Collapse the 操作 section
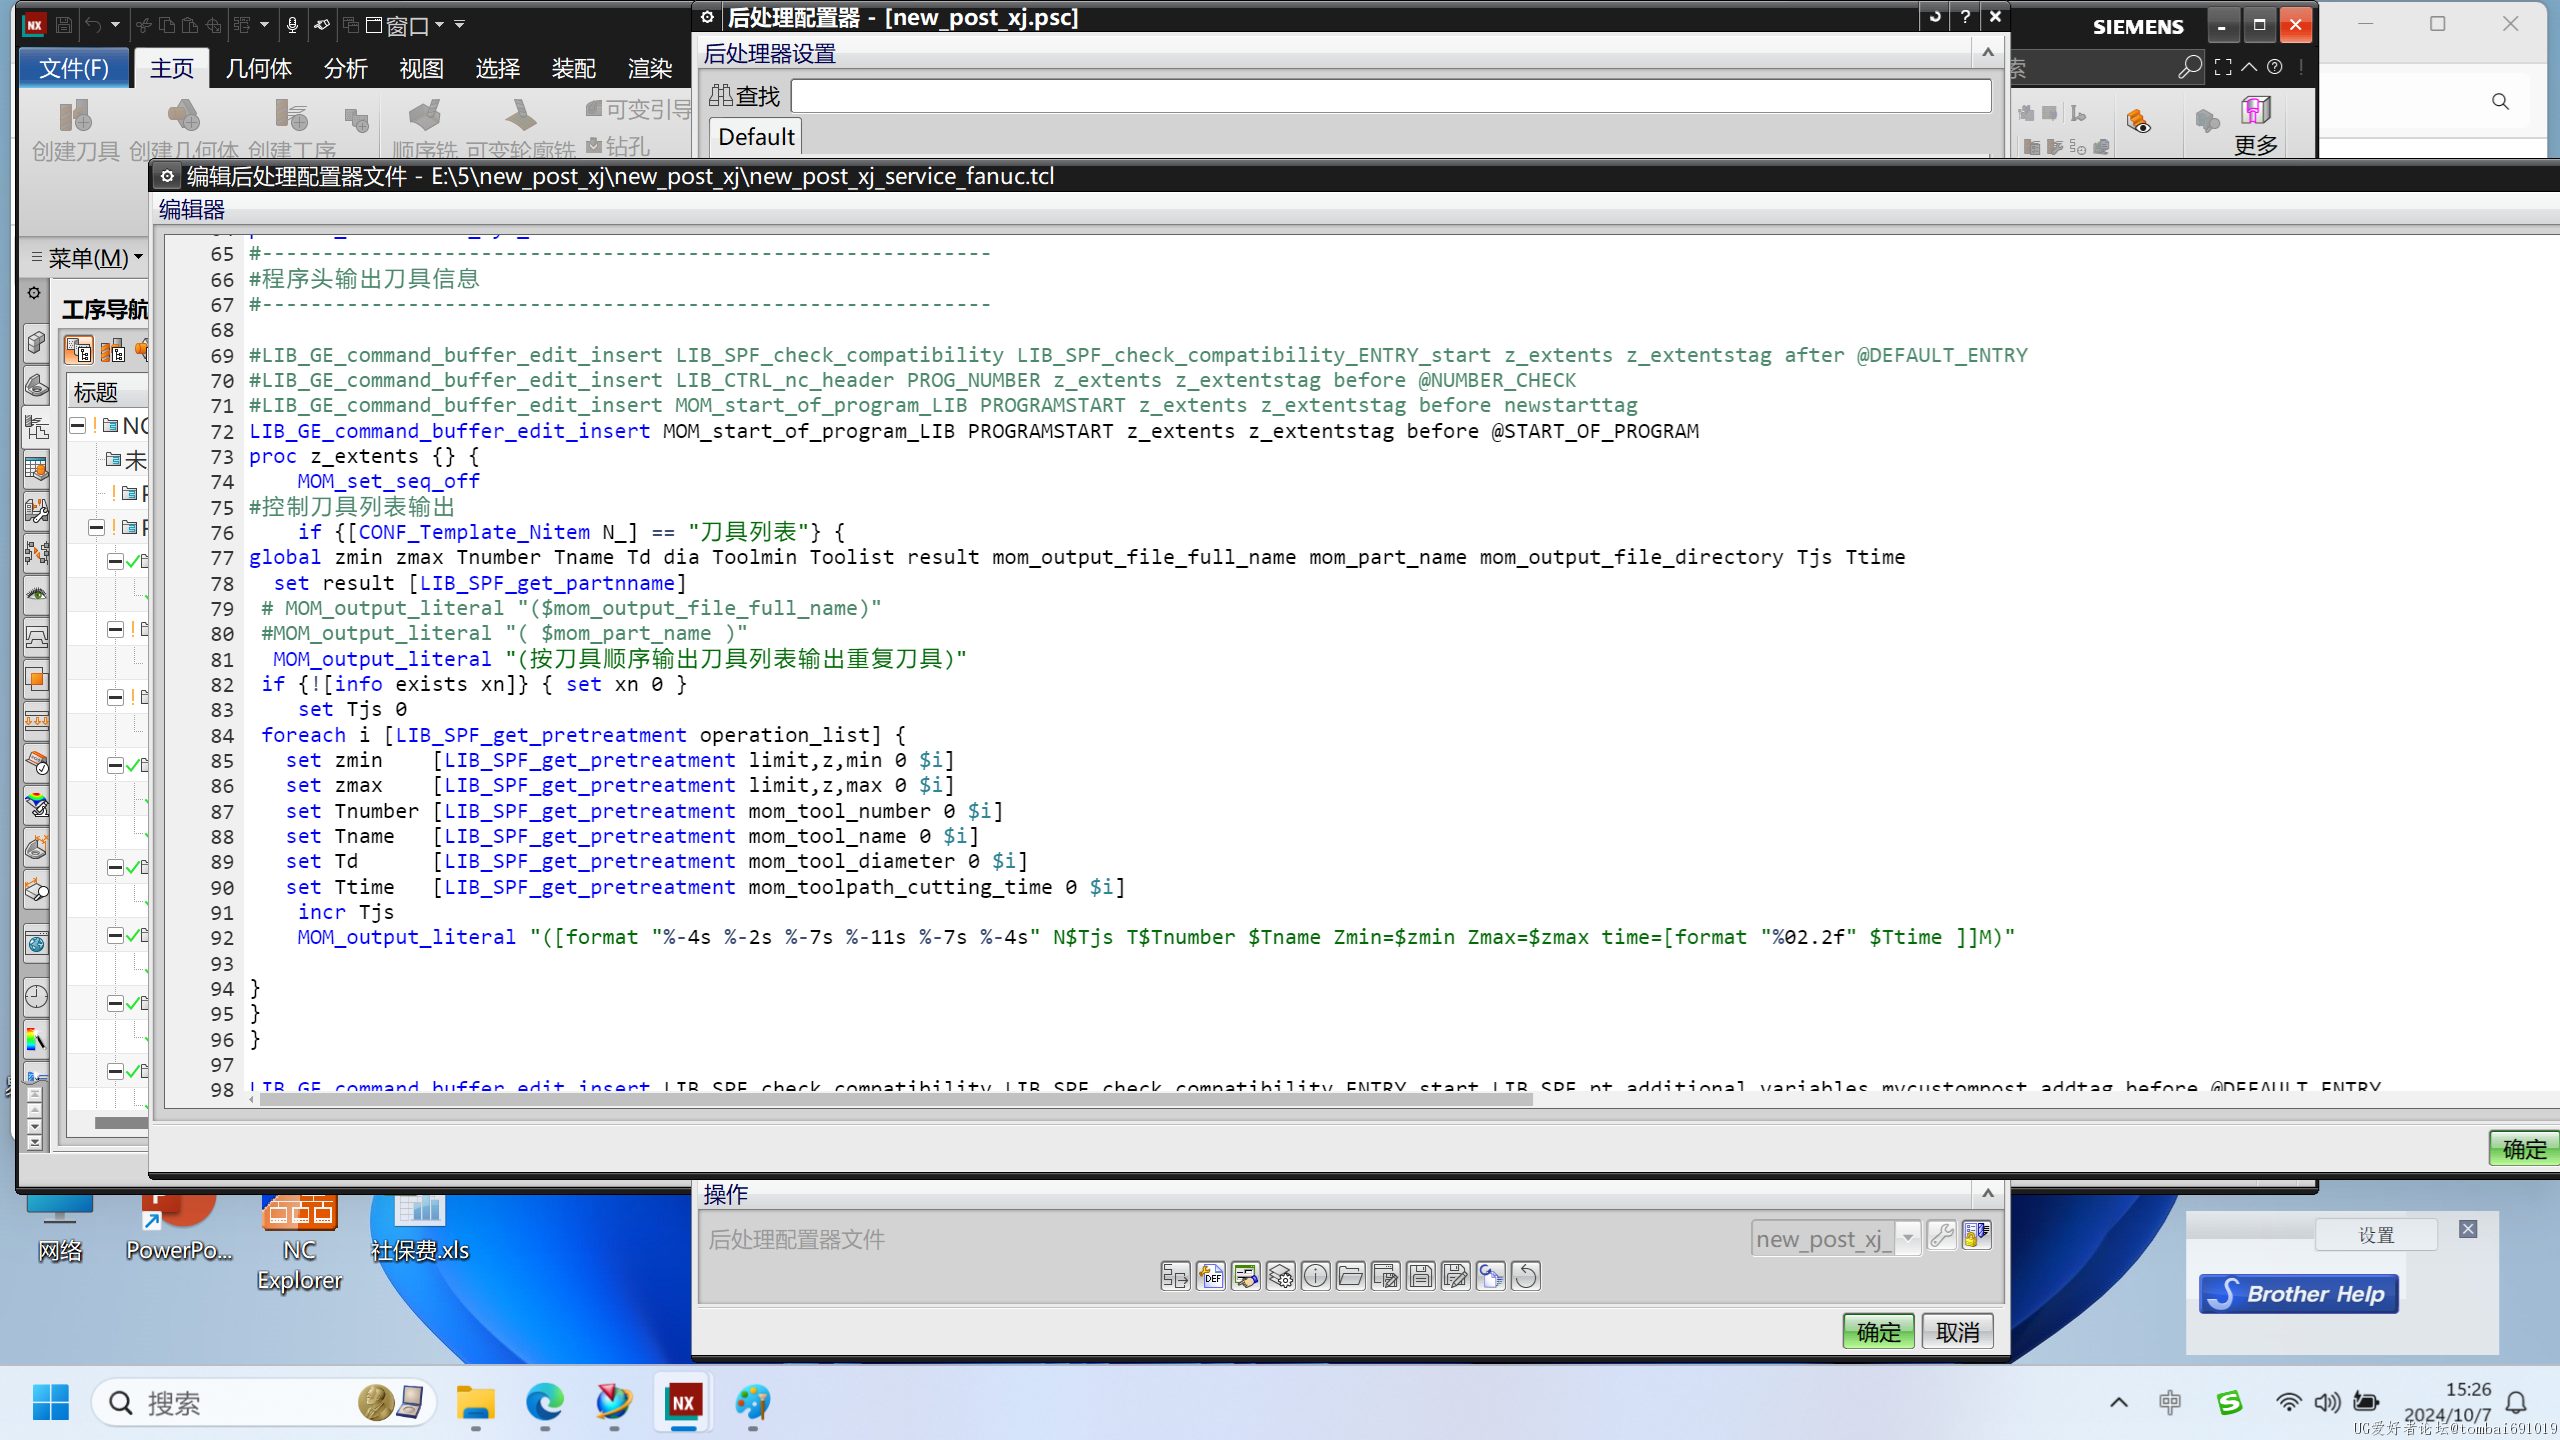This screenshot has width=2560, height=1440. [x=1988, y=1193]
